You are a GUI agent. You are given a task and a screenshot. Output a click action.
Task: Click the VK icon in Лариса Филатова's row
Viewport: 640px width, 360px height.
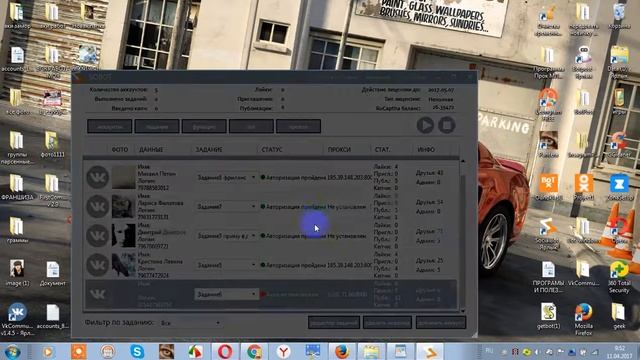(x=98, y=207)
